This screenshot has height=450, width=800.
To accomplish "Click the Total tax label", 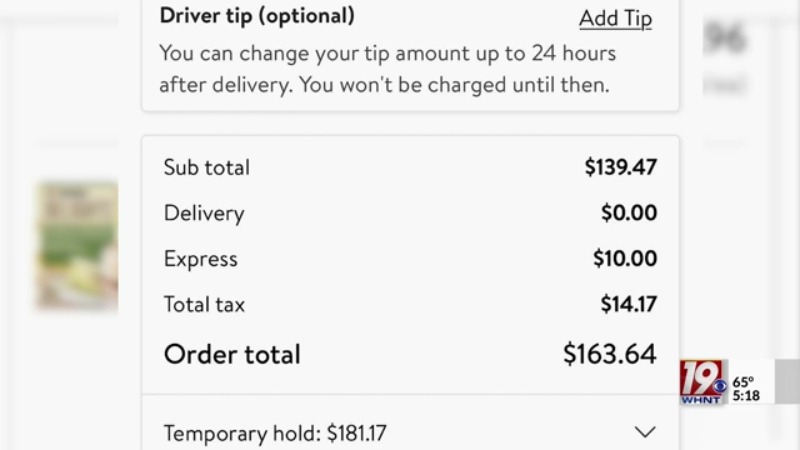I will 204,305.
